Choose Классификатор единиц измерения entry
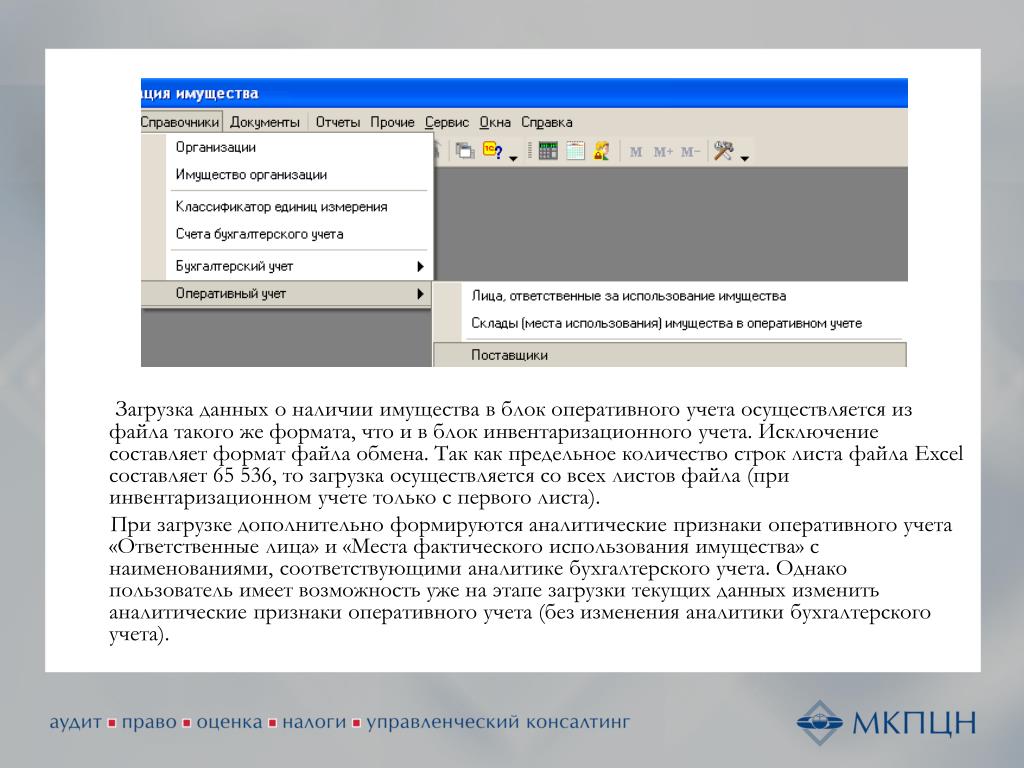This screenshot has width=1024, height=768. click(287, 207)
